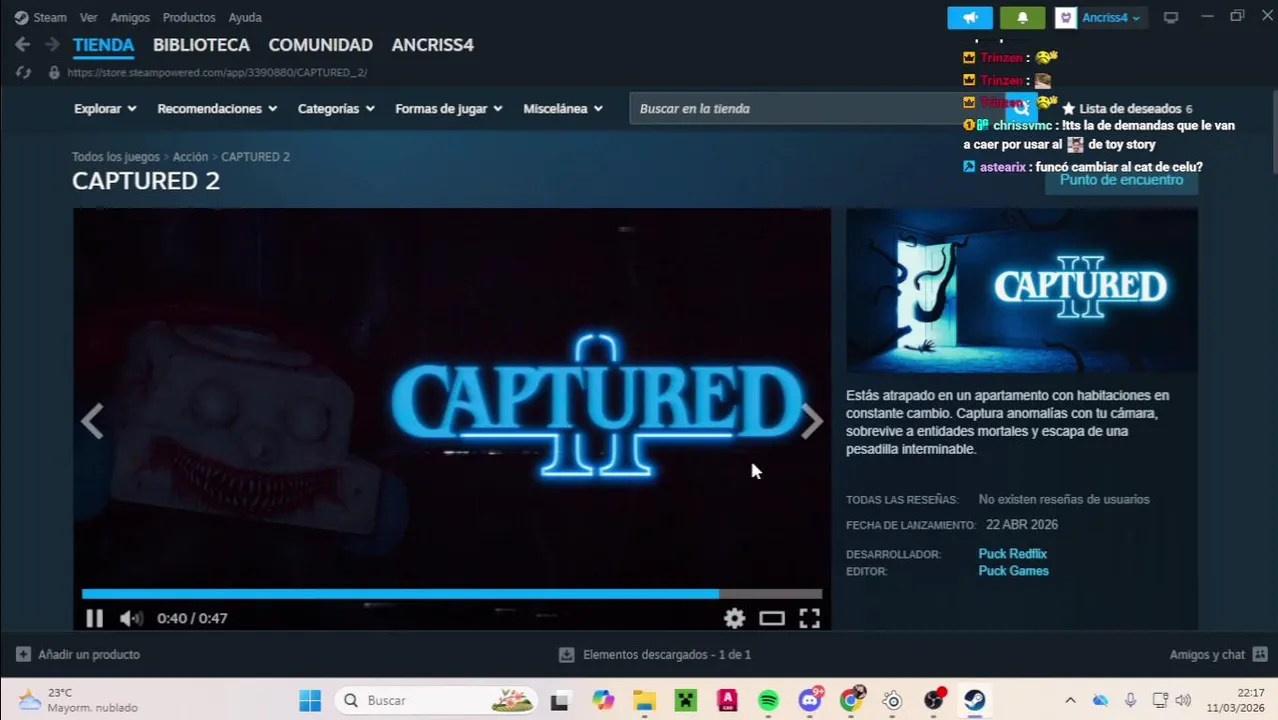Click the Steam icon in taskbar
Image resolution: width=1278 pixels, height=720 pixels.
pyautogui.click(x=974, y=700)
